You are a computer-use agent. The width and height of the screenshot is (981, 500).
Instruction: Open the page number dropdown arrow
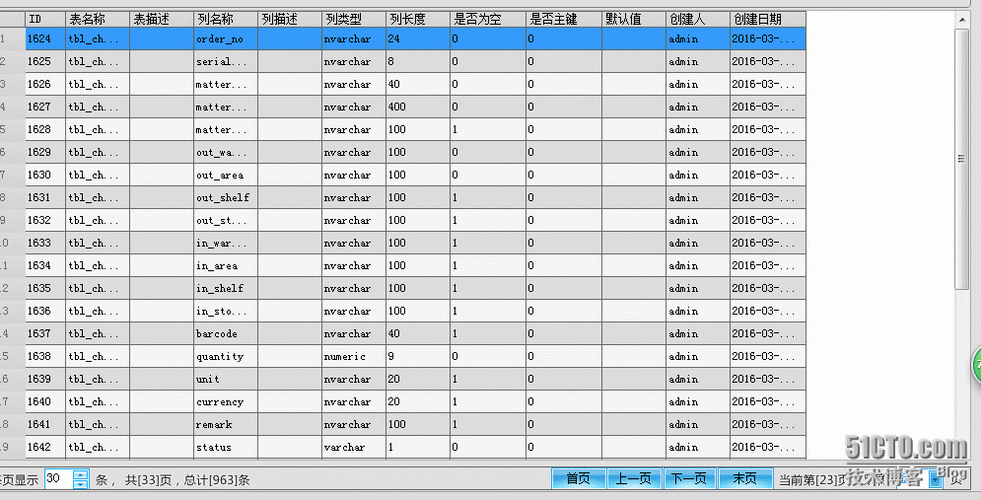click(x=936, y=480)
